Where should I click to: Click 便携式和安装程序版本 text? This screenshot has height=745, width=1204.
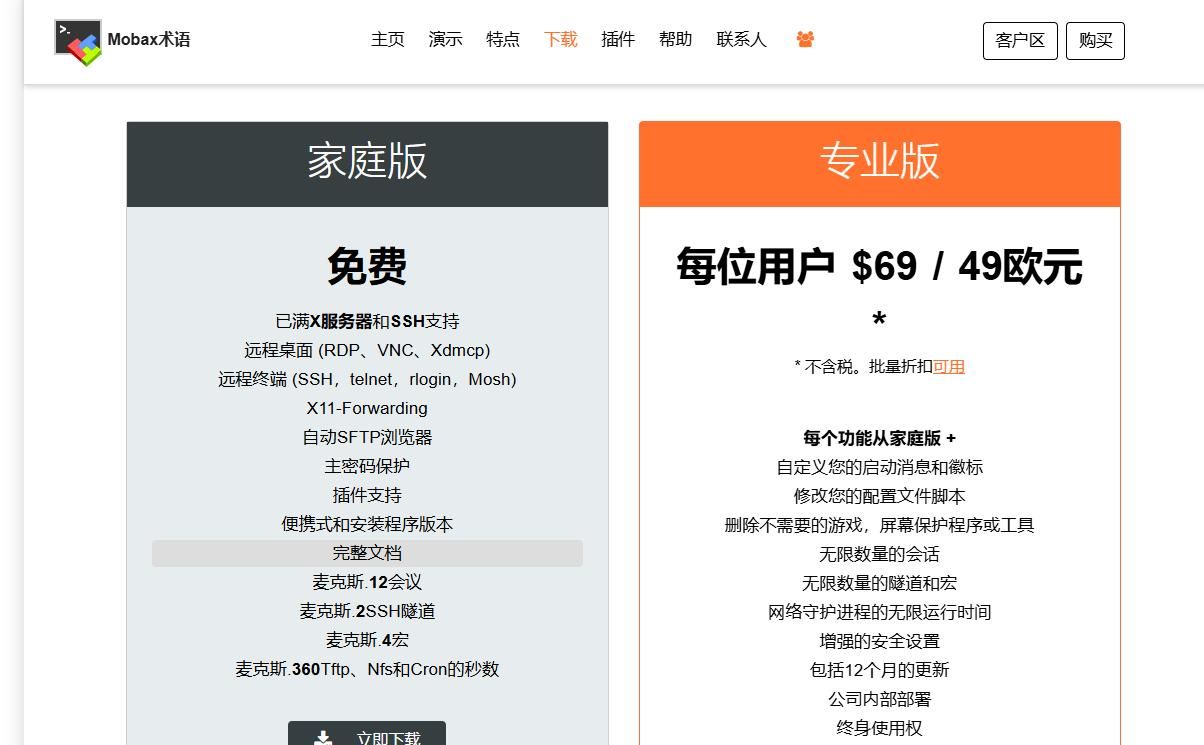367,524
